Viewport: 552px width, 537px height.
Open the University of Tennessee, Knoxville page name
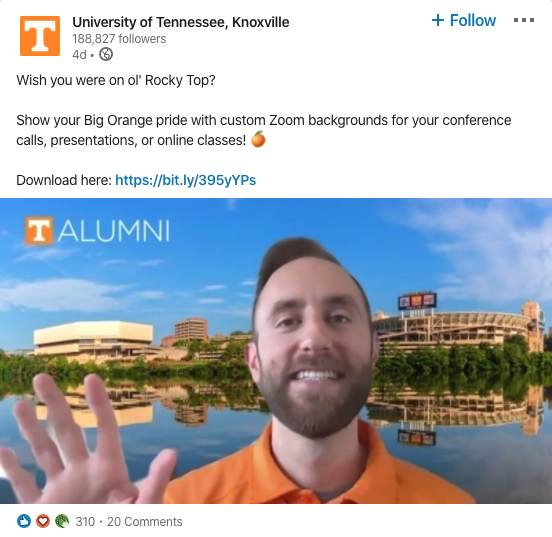pyautogui.click(x=181, y=22)
